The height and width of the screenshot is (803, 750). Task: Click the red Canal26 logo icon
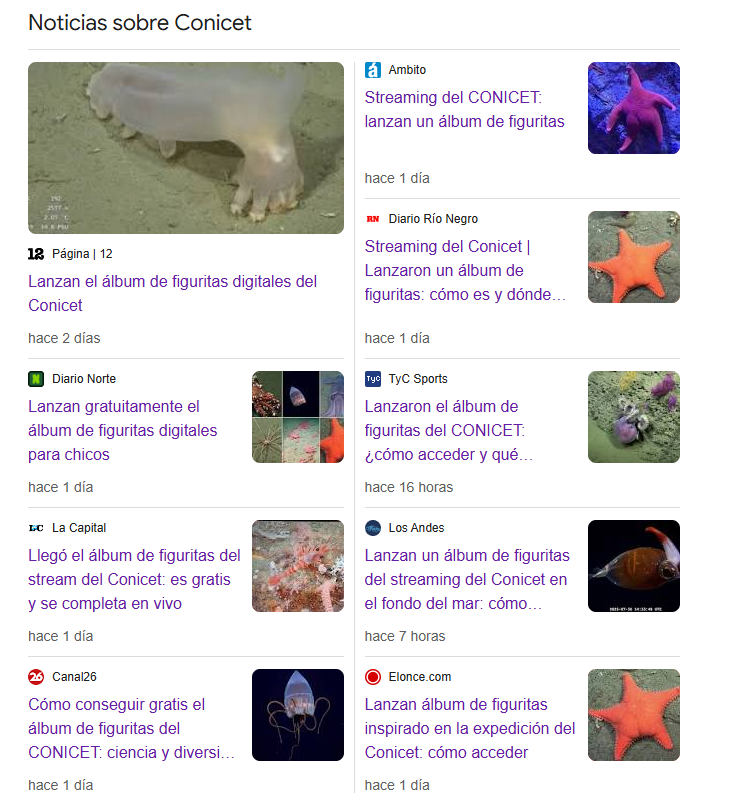click(36, 677)
